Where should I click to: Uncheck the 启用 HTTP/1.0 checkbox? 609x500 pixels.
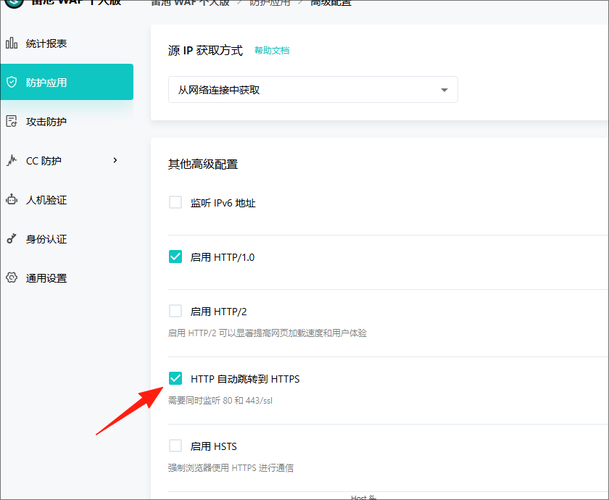pos(176,257)
